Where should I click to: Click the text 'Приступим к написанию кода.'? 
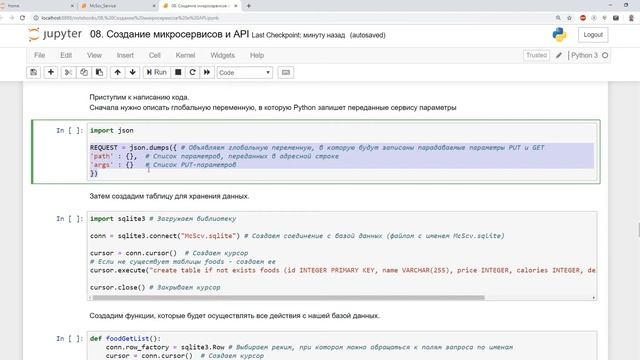click(x=139, y=97)
